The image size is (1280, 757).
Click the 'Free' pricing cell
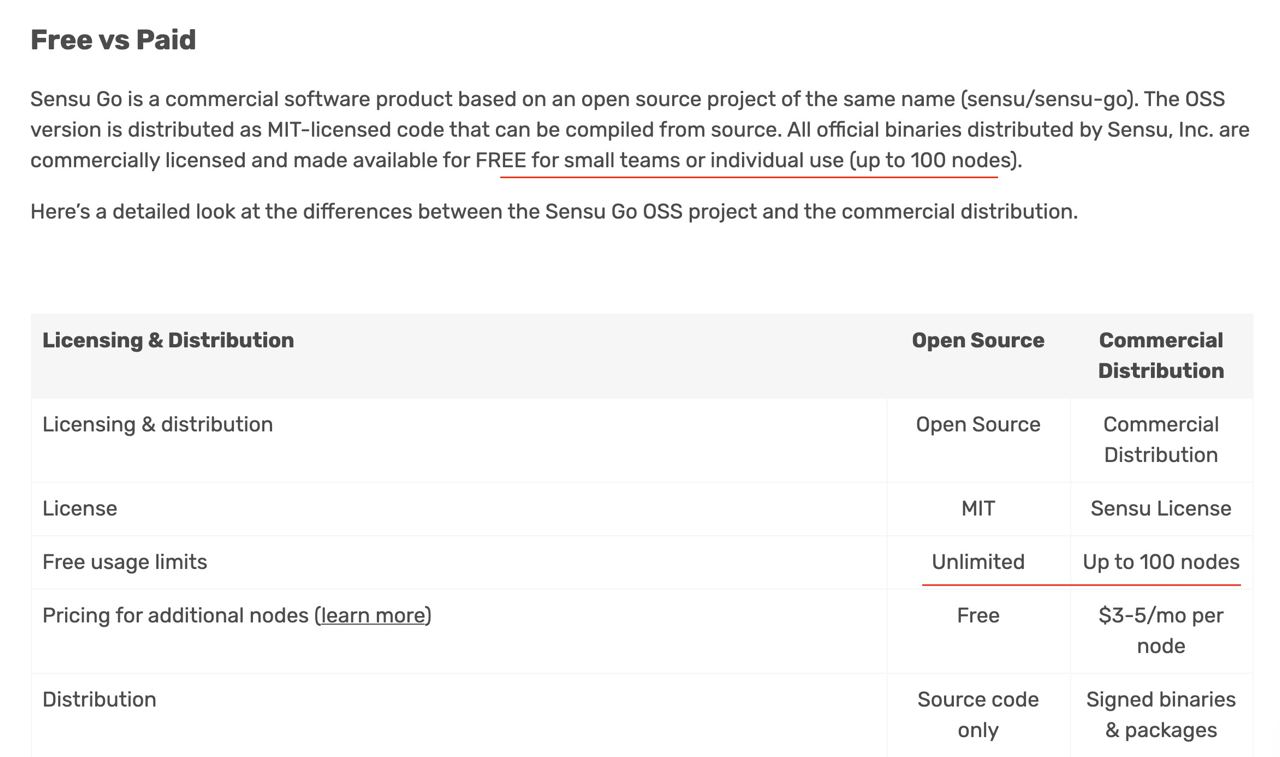pyautogui.click(x=978, y=616)
